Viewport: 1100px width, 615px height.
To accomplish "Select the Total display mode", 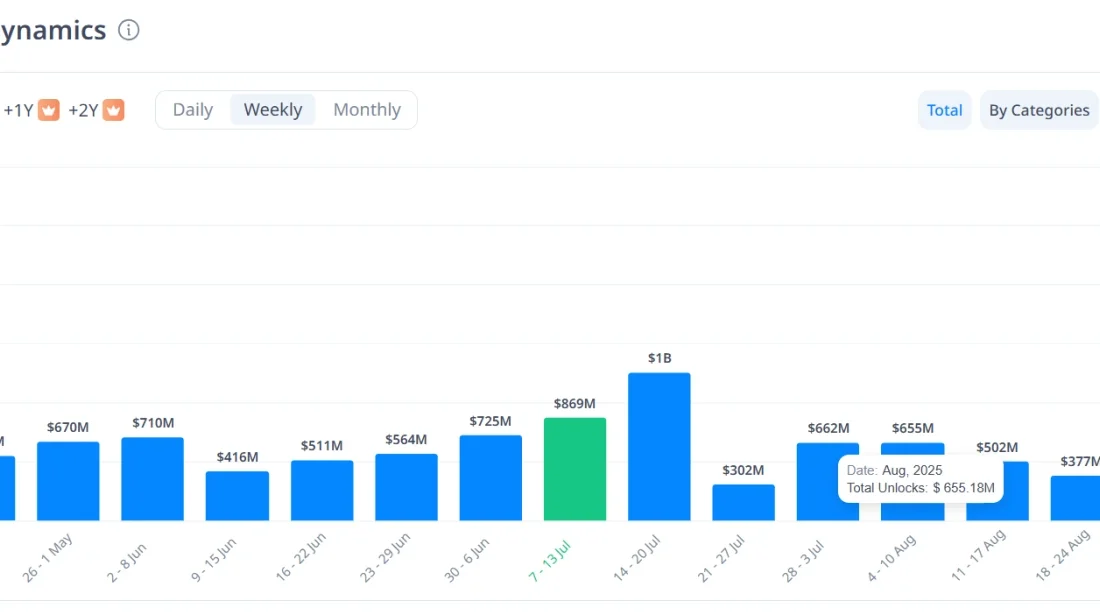I will [944, 110].
